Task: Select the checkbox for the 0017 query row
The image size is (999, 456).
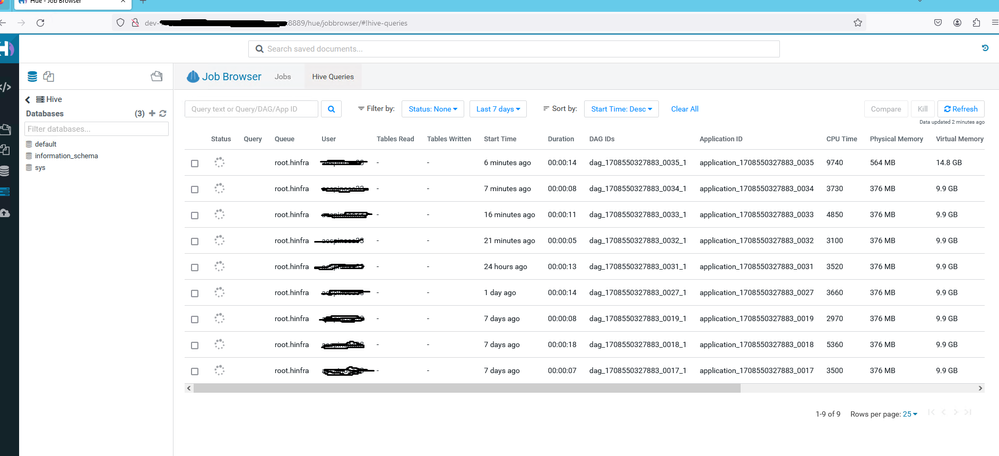Action: [x=195, y=371]
